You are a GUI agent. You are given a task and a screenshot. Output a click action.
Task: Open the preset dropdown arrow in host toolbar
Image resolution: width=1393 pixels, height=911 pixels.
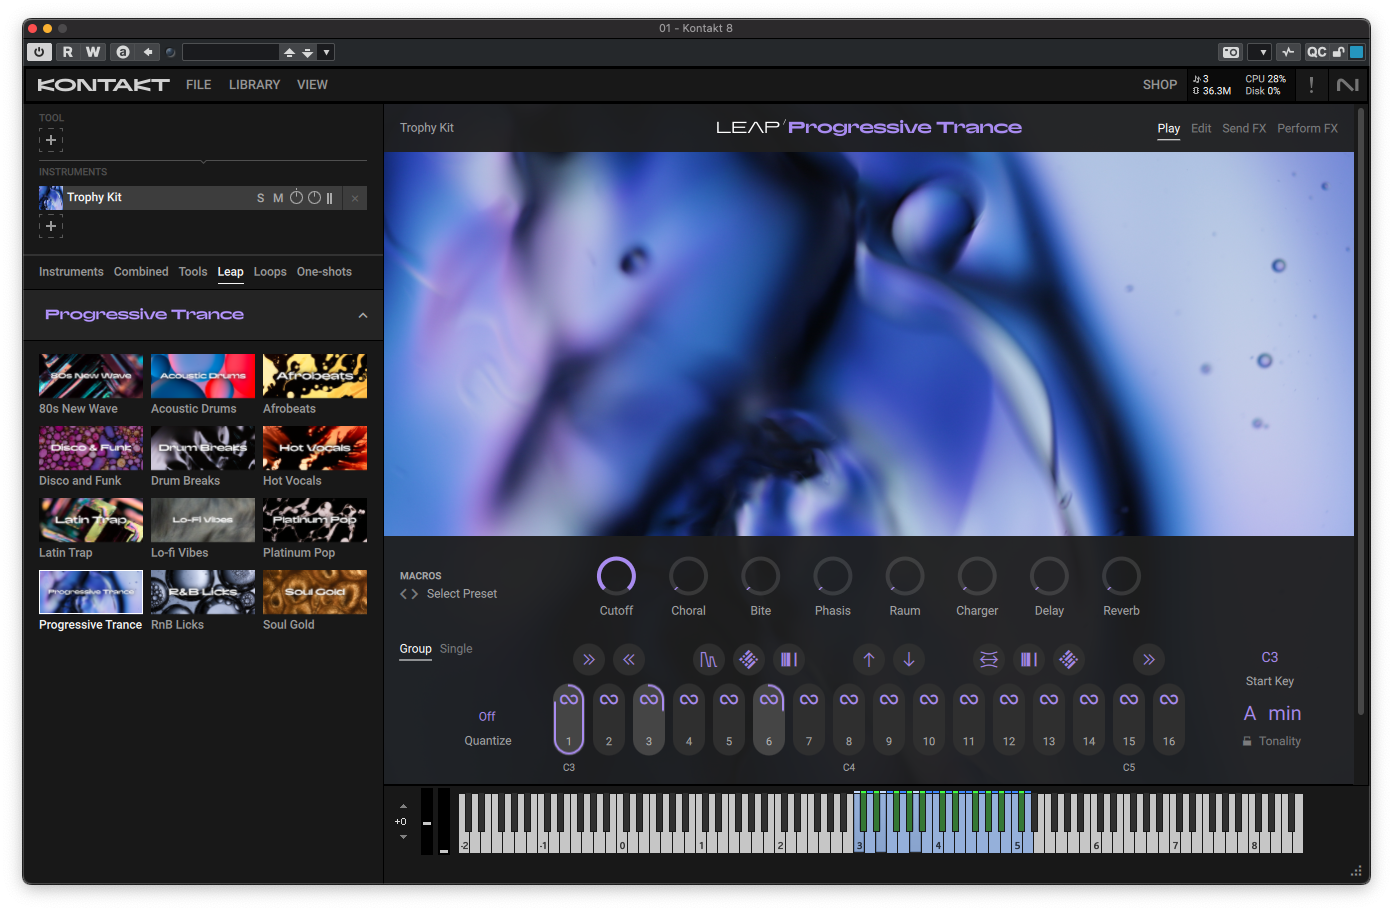pos(326,52)
